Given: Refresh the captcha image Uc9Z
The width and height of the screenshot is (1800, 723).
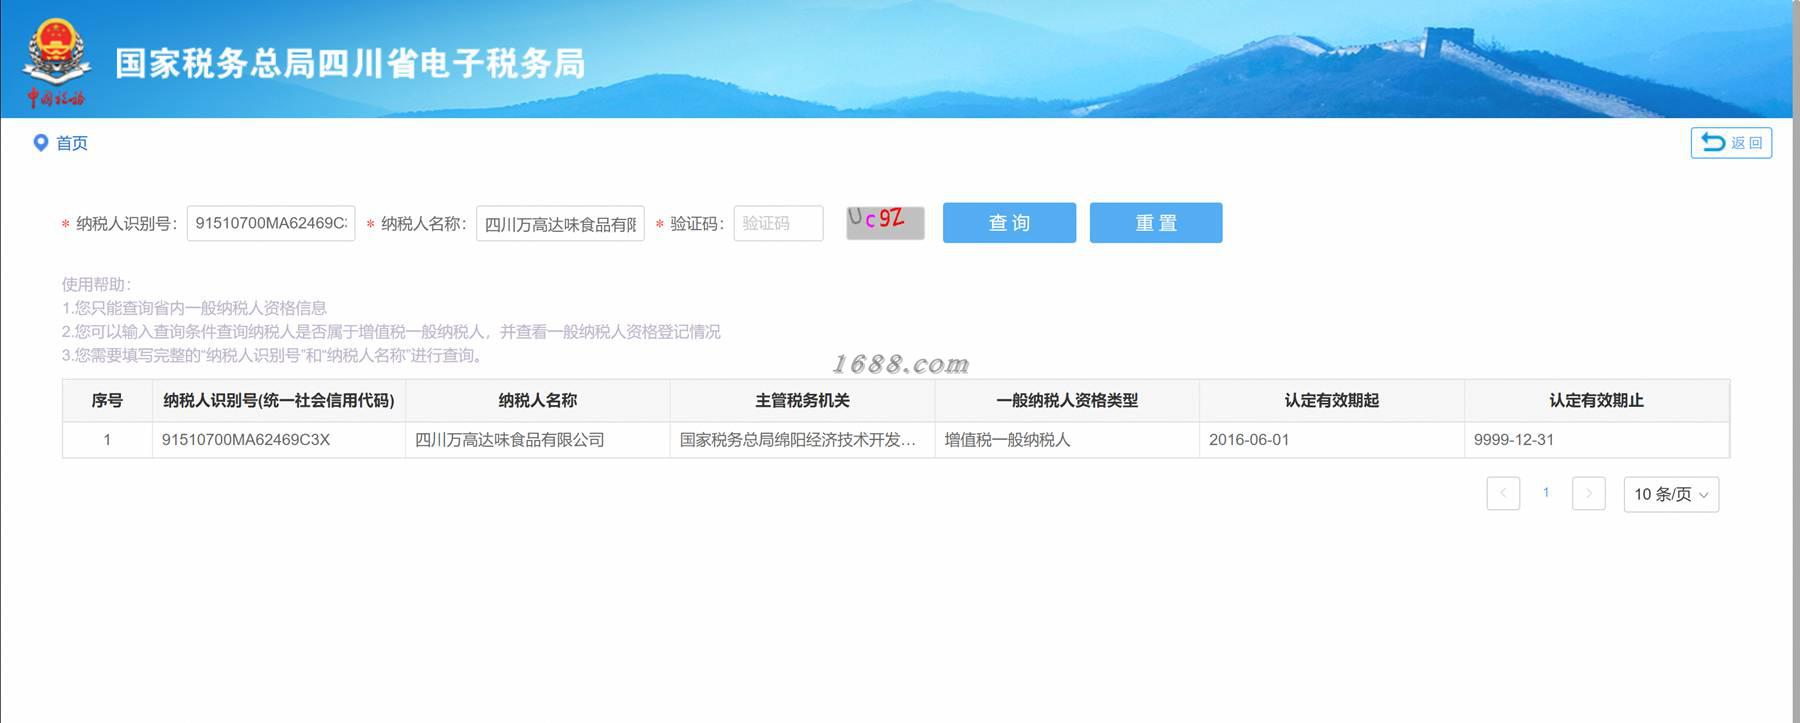Looking at the screenshot, I should coord(885,222).
